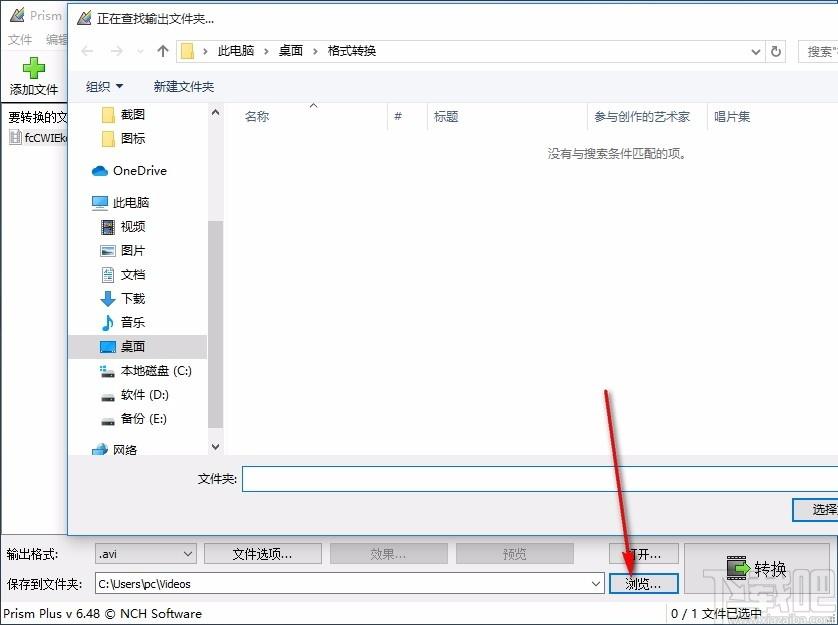Click the 打开... button
The width and height of the screenshot is (838, 625).
643,554
